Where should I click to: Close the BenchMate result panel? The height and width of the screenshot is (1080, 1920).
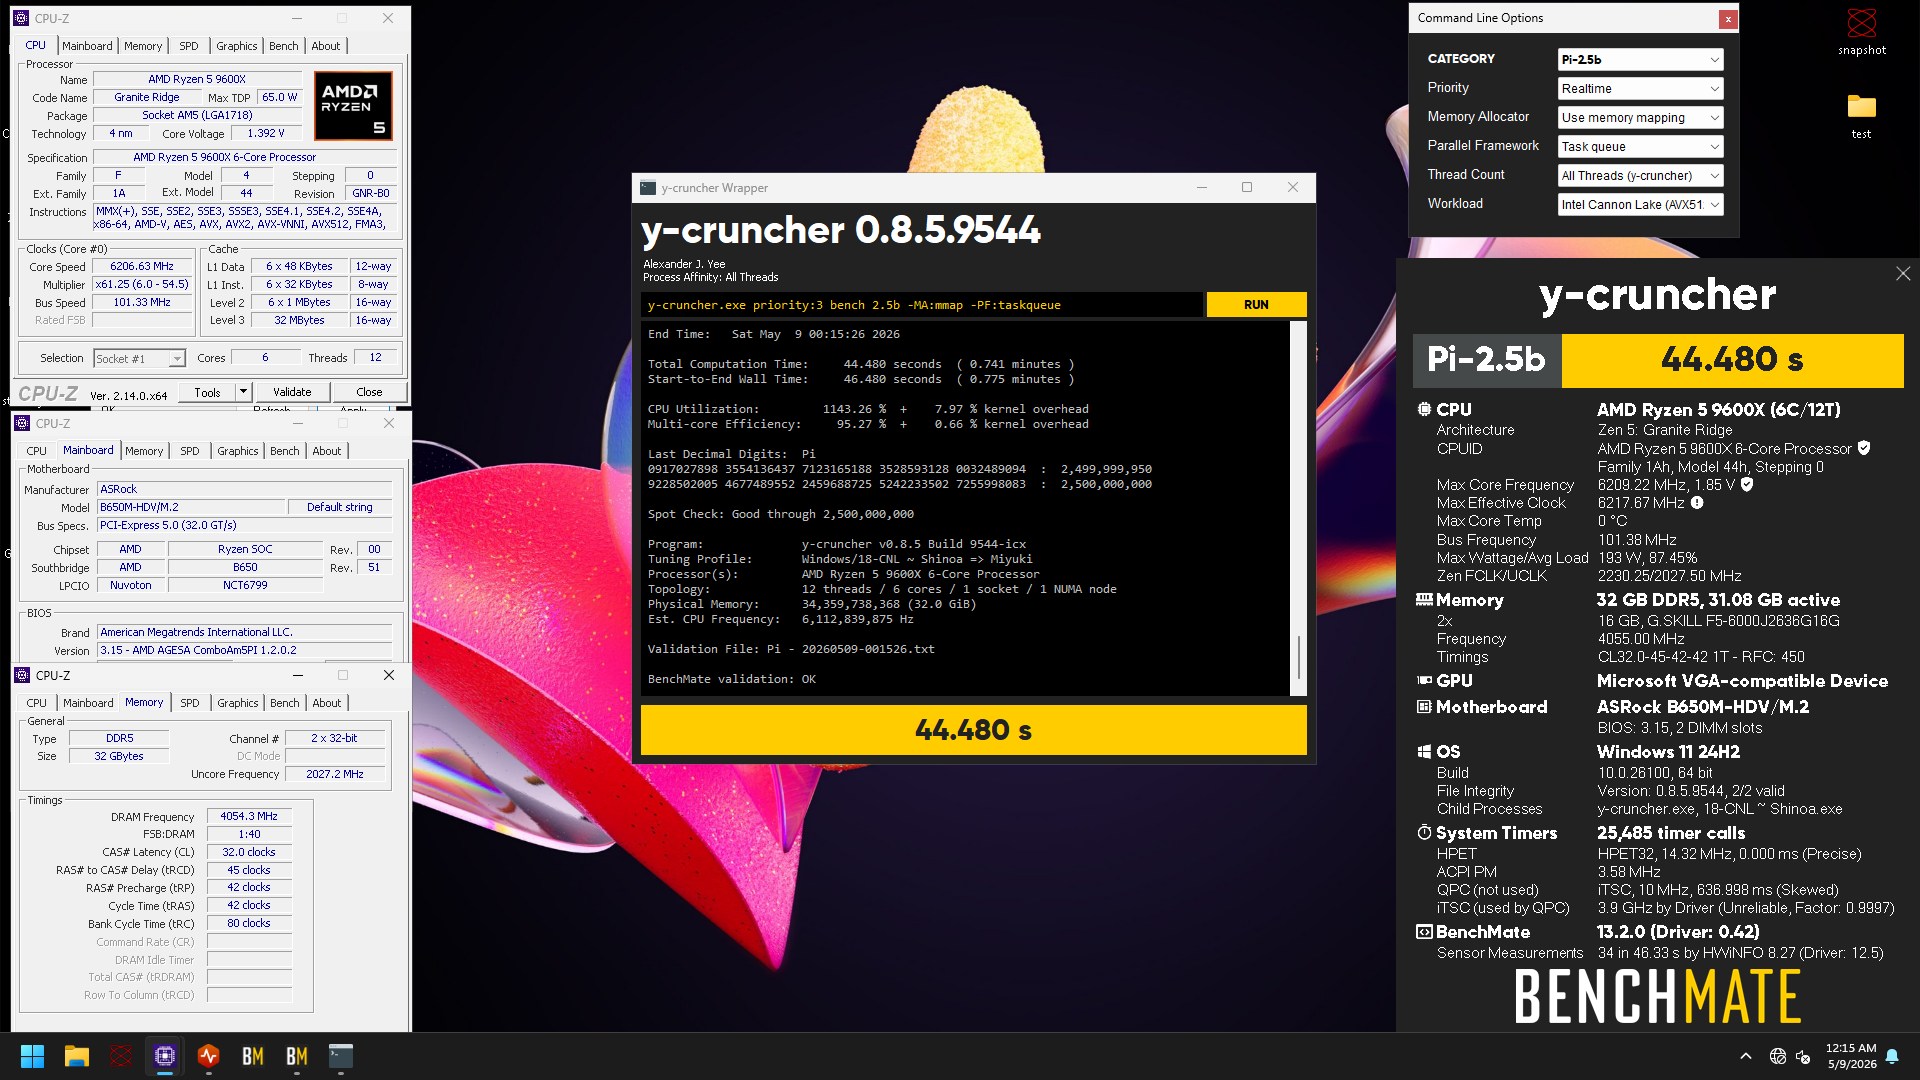(x=1903, y=274)
